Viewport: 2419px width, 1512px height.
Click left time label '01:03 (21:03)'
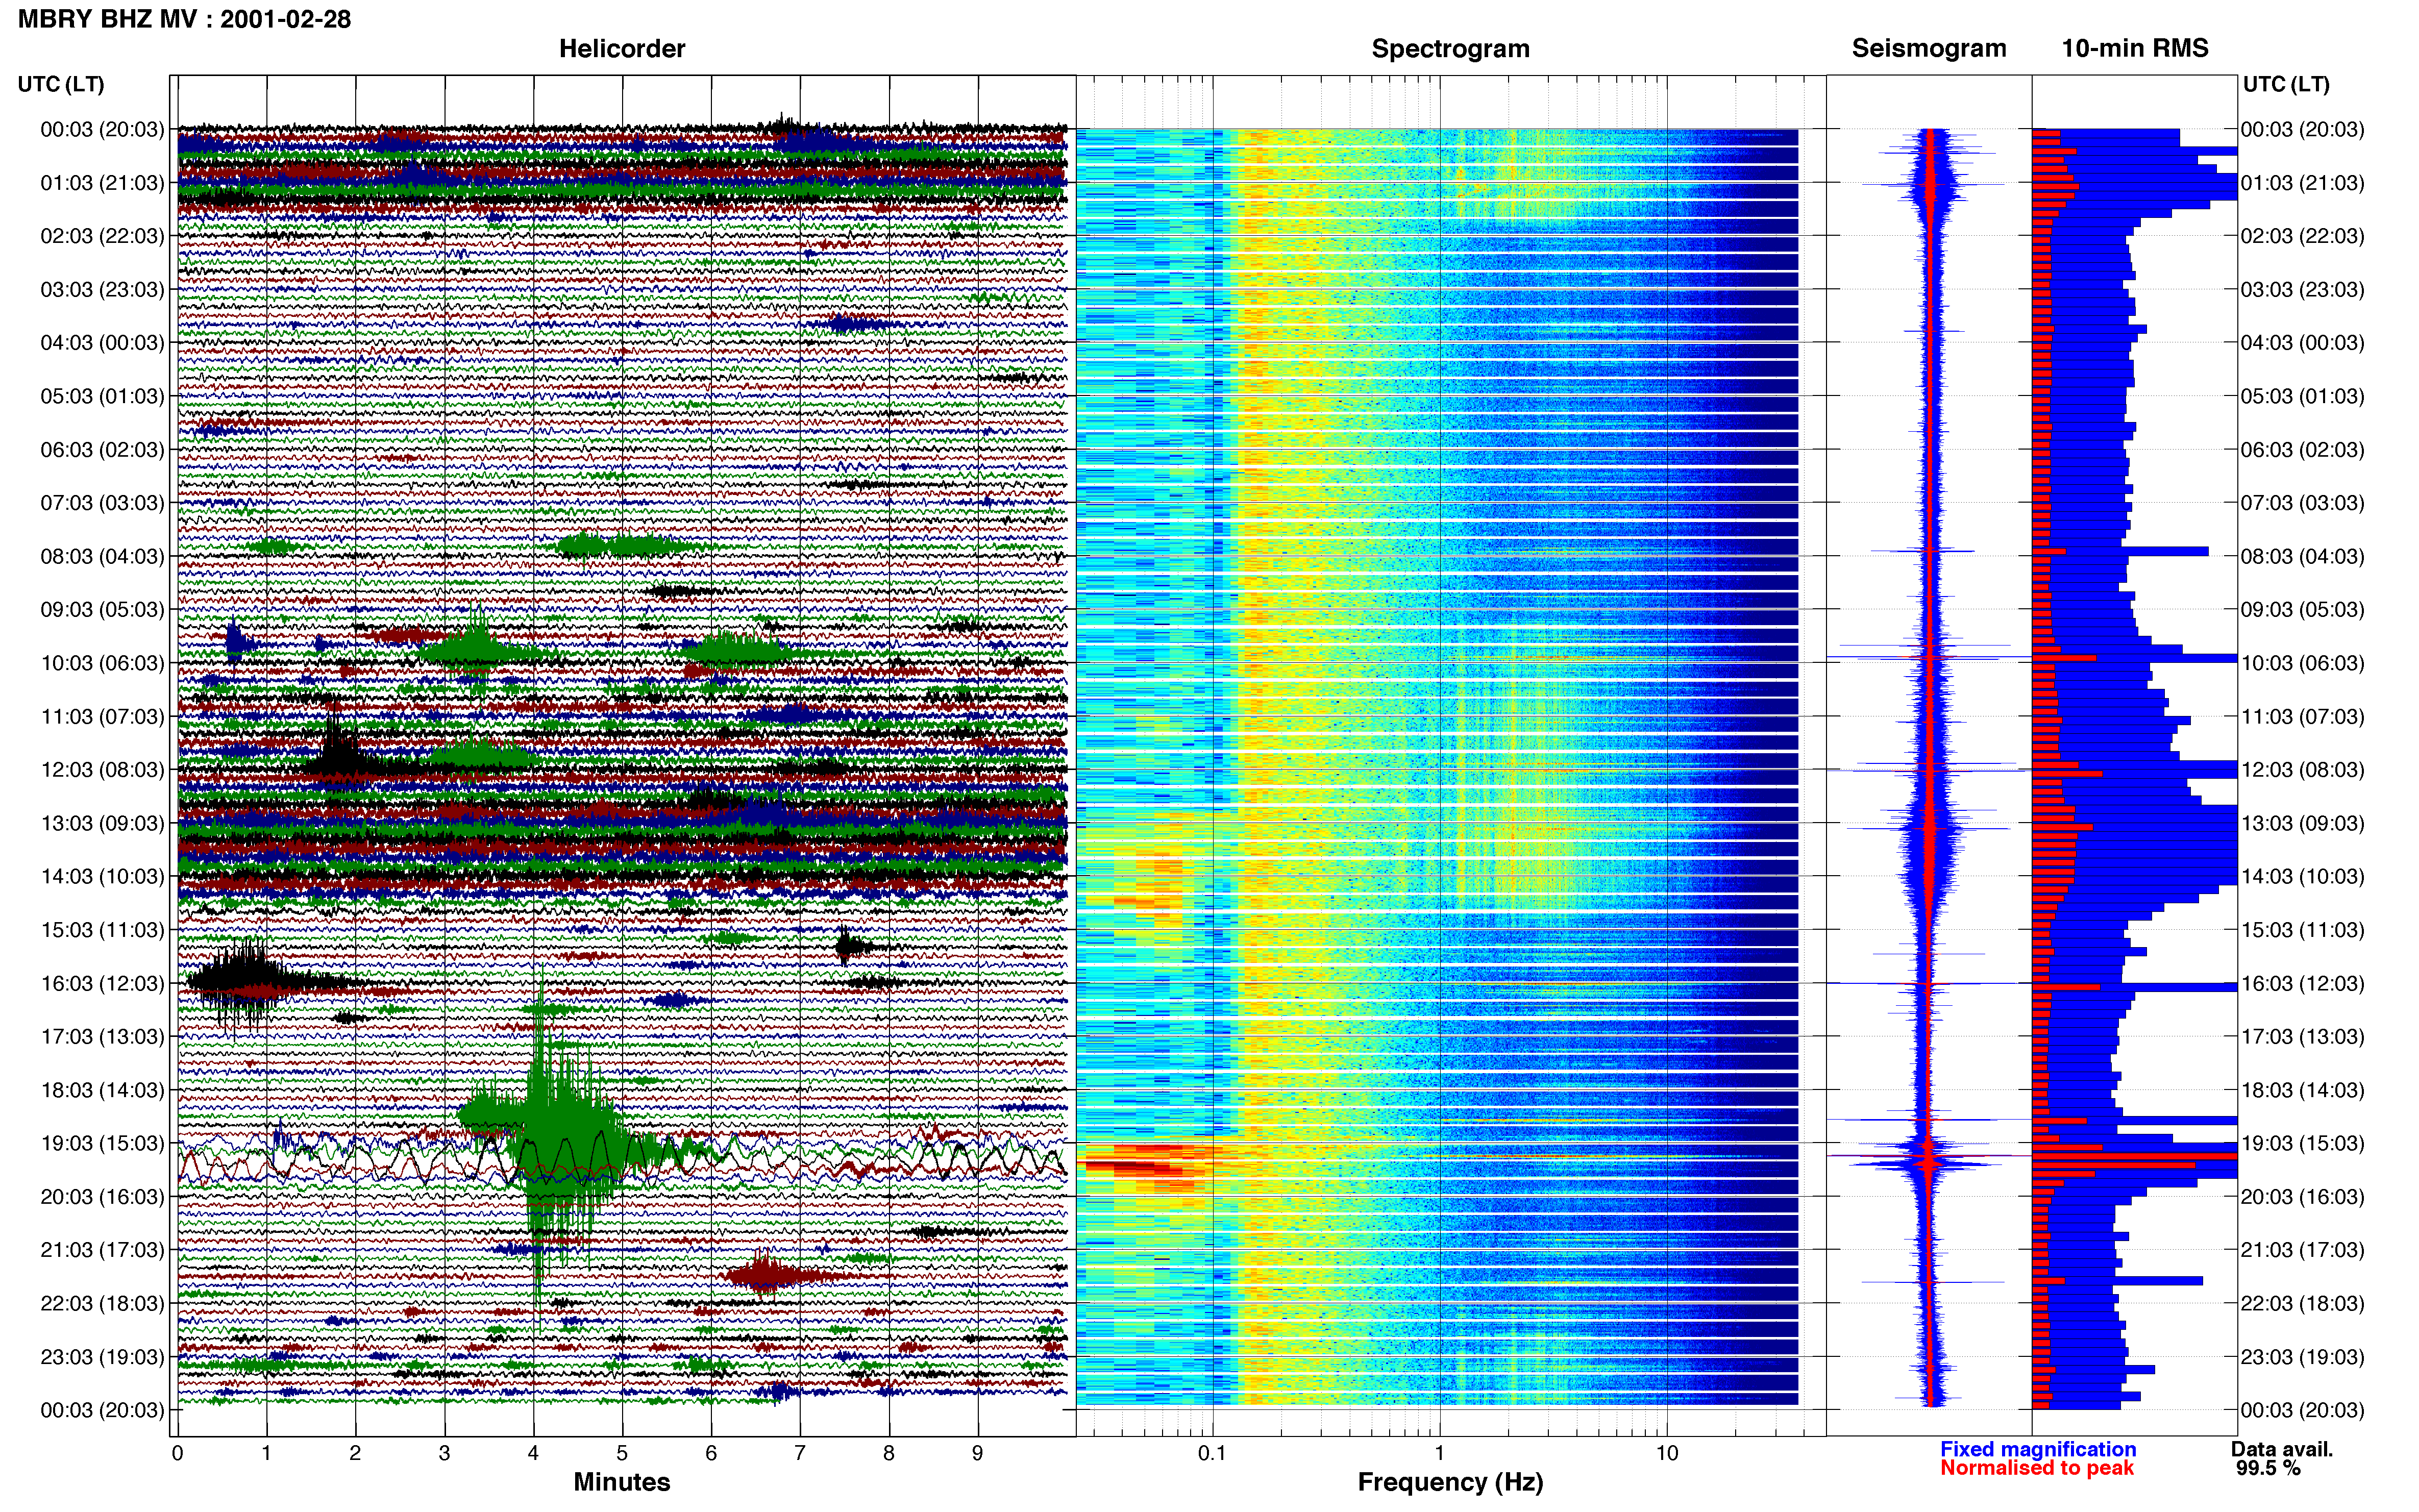tap(102, 183)
